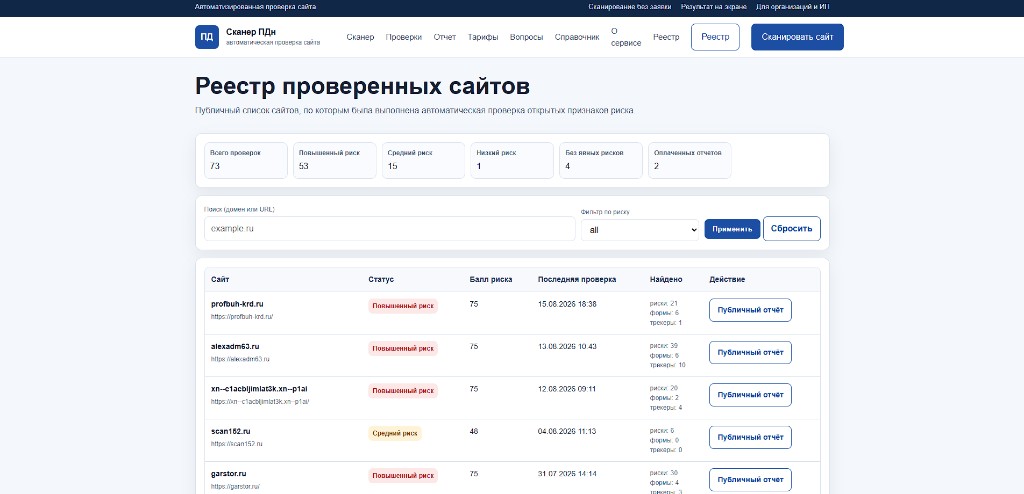The height and width of the screenshot is (494, 1024).
Task: Click the Найдено column header
Action: 666,280
